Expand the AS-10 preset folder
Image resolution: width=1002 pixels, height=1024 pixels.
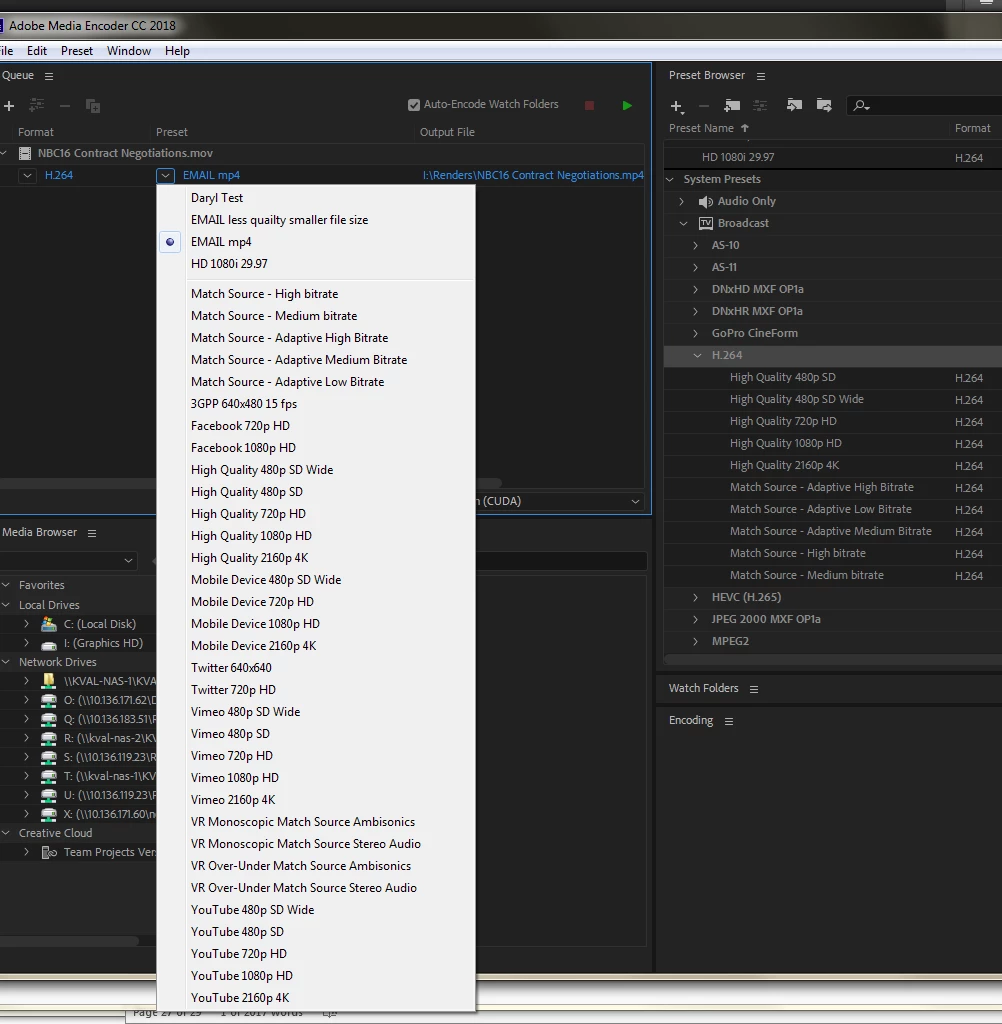(696, 246)
